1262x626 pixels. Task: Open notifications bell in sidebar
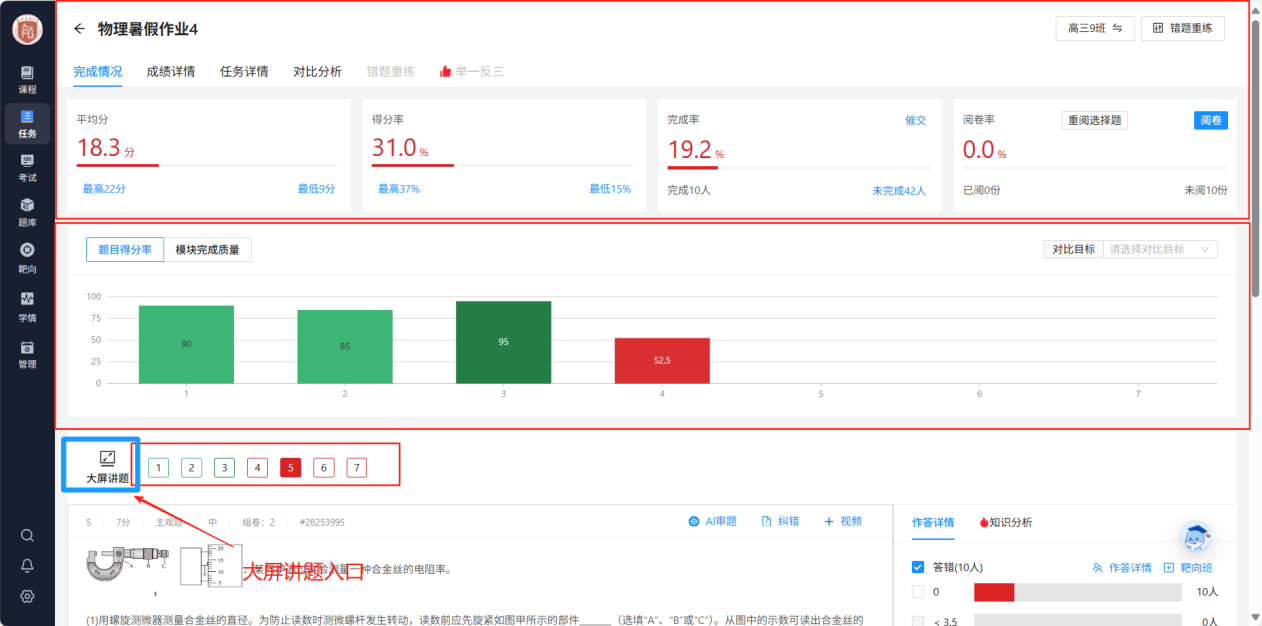27,565
